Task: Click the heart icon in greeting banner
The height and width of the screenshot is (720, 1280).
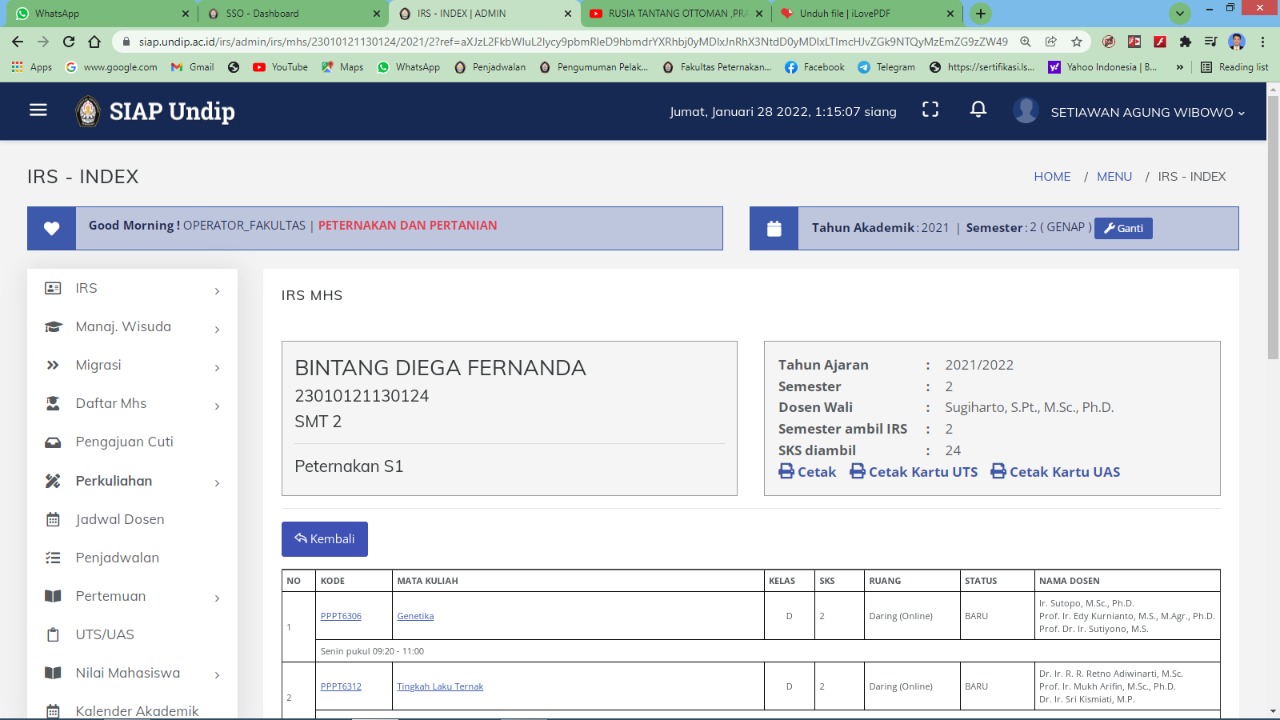Action: [51, 228]
